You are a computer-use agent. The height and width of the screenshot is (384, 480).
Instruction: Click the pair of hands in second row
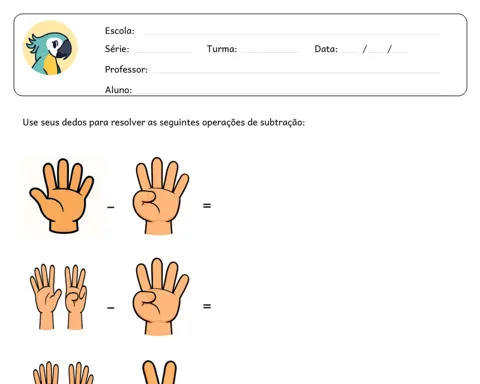pos(59,297)
